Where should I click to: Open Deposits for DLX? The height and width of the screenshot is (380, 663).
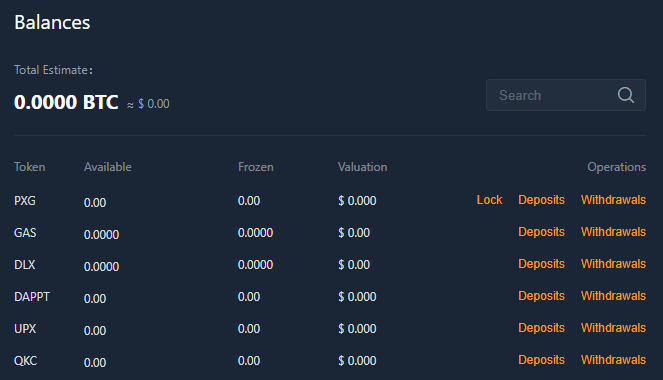541,264
